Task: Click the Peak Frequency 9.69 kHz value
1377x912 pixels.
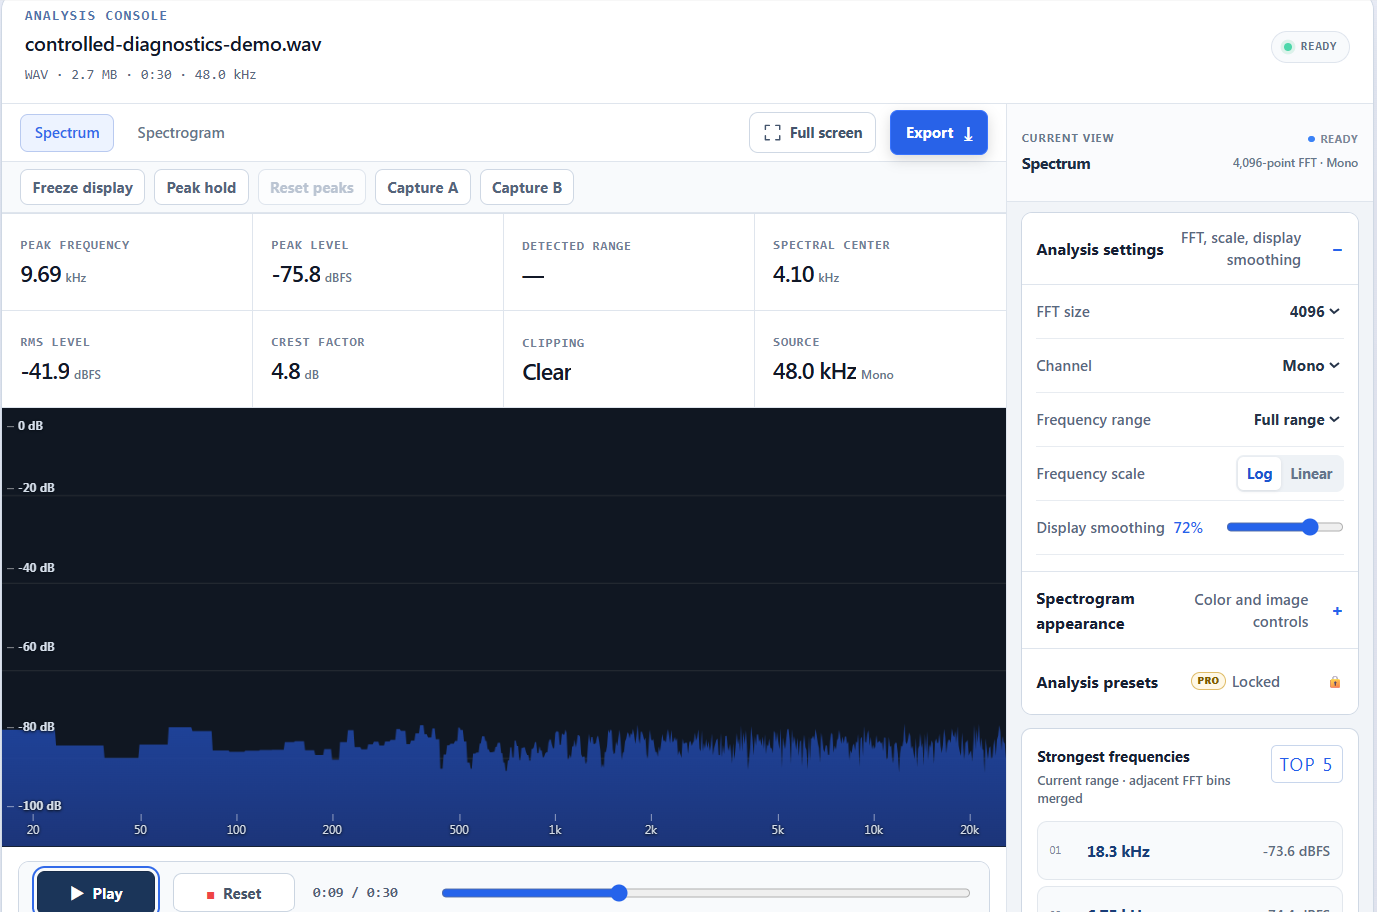Action: pyautogui.click(x=53, y=275)
